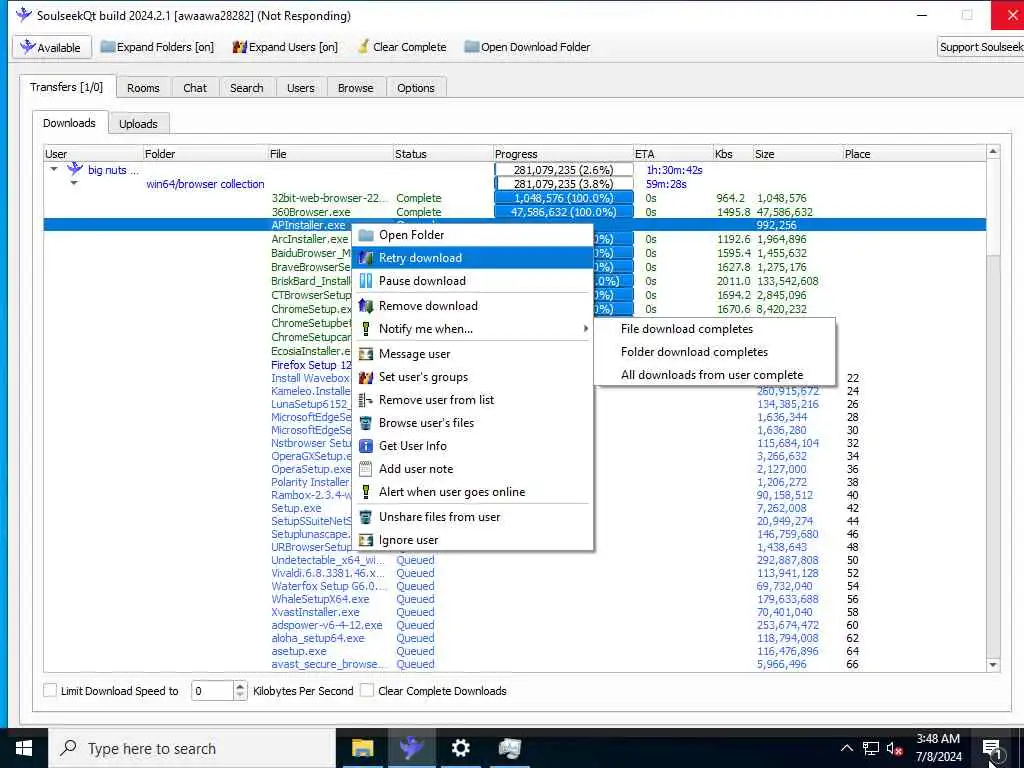Viewport: 1024px width, 768px height.
Task: Click the Add user note icon
Action: tap(366, 469)
